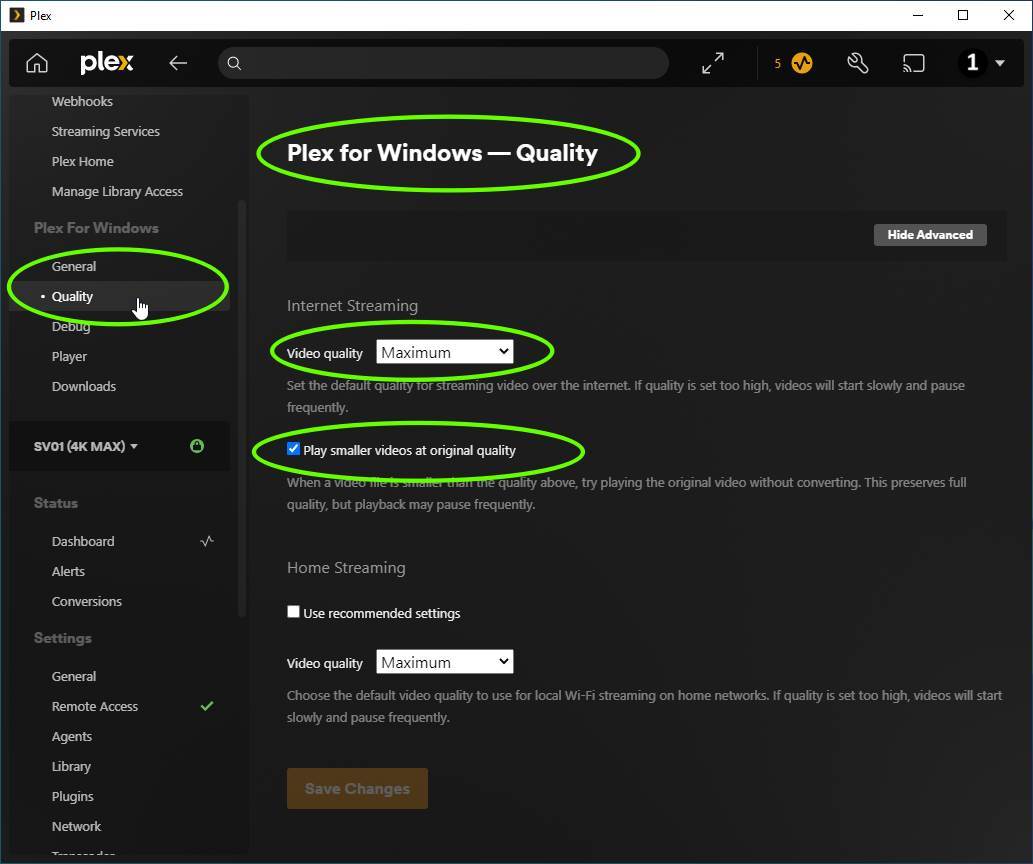The height and width of the screenshot is (864, 1033).
Task: Maximize the Plex window
Action: pos(963,15)
